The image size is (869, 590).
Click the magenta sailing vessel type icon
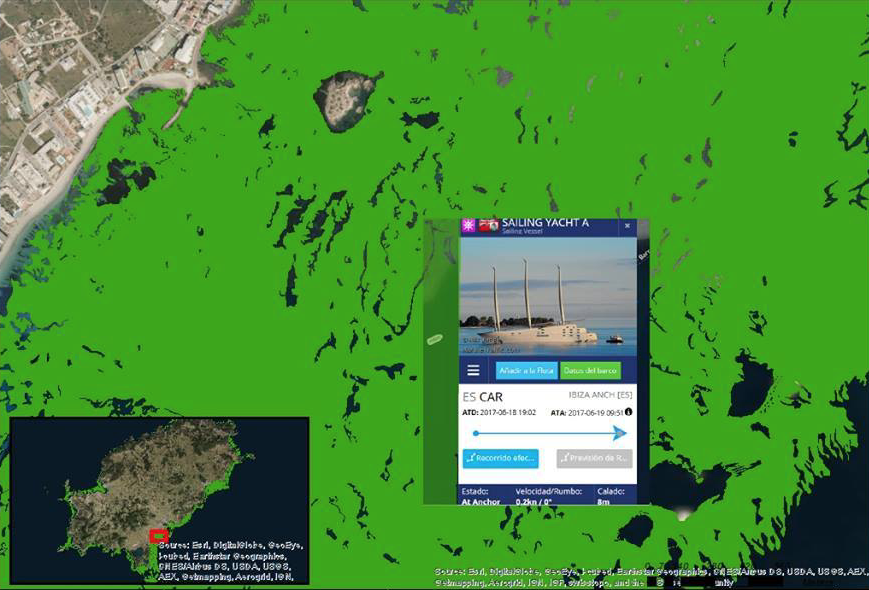pyautogui.click(x=467, y=225)
